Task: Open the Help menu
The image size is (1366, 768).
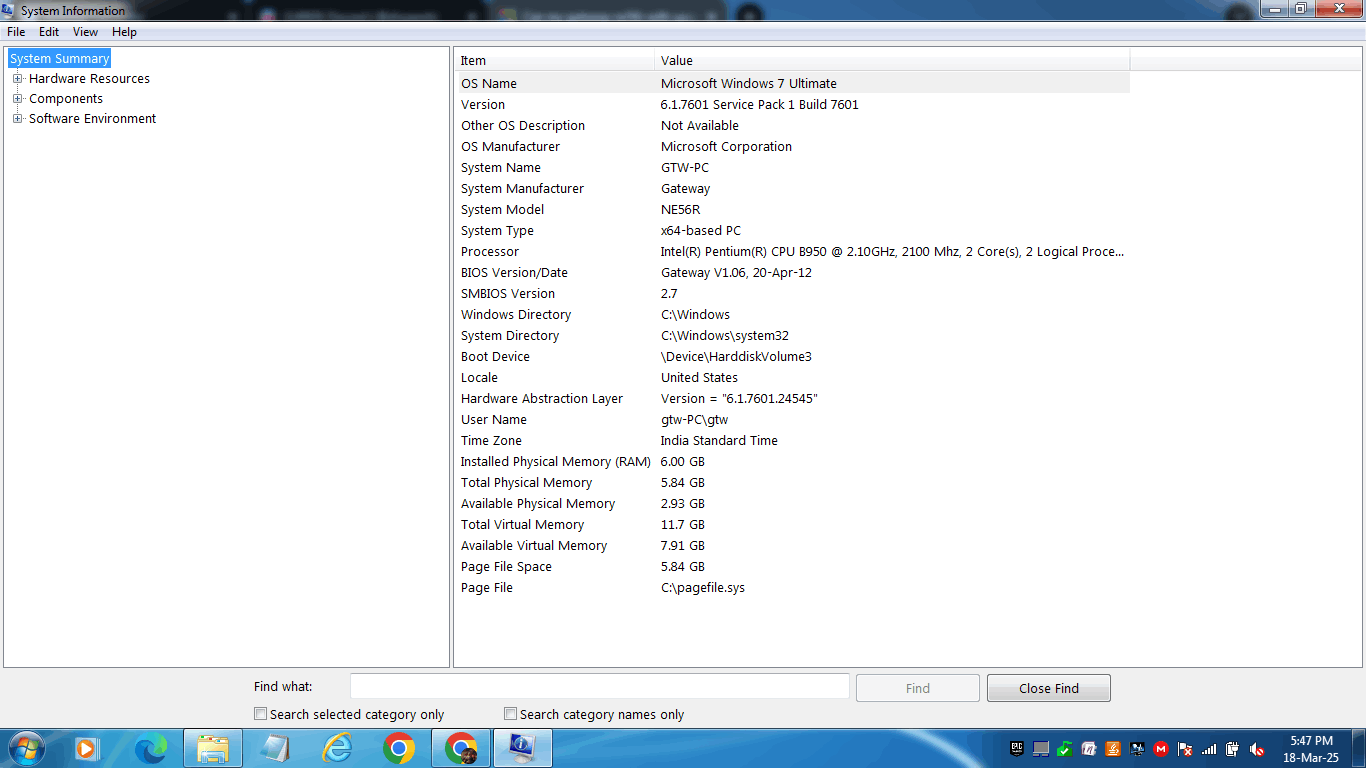Action: [124, 32]
